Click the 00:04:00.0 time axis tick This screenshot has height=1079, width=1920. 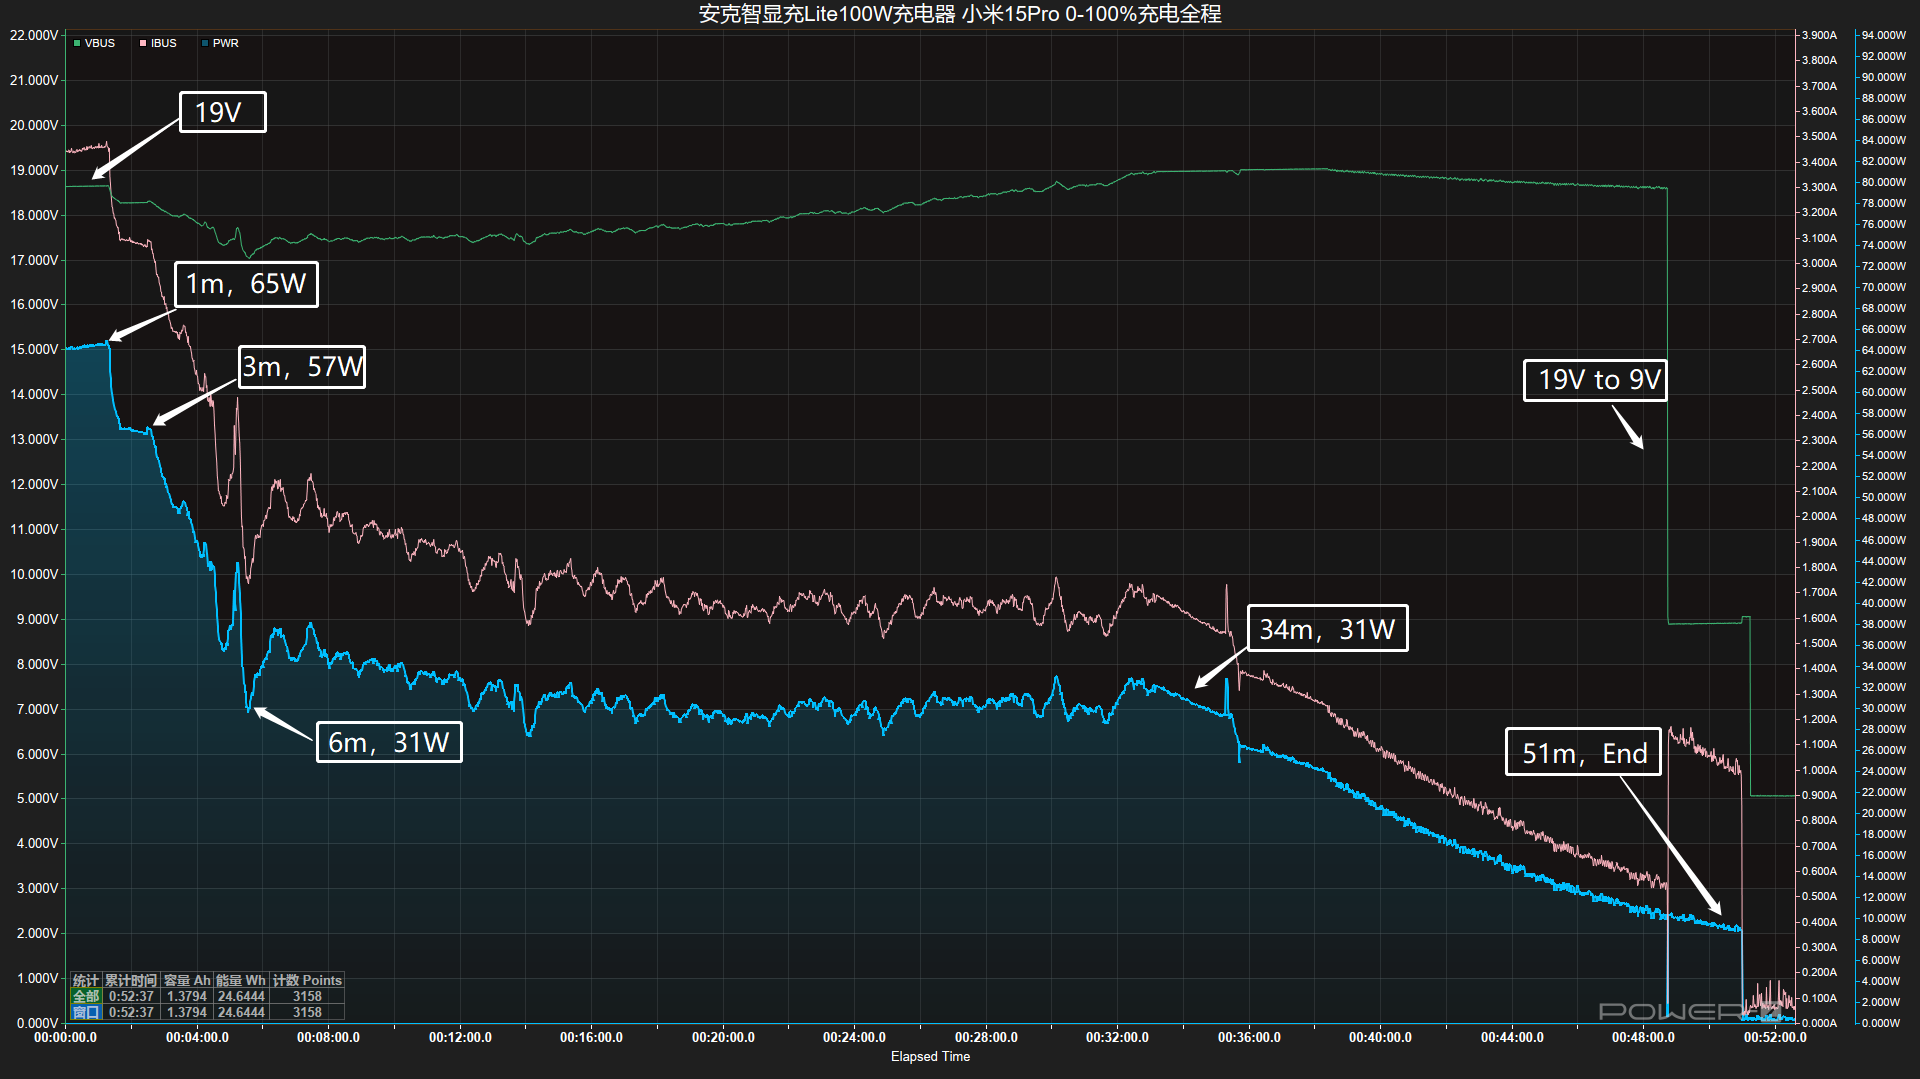pos(197,1037)
